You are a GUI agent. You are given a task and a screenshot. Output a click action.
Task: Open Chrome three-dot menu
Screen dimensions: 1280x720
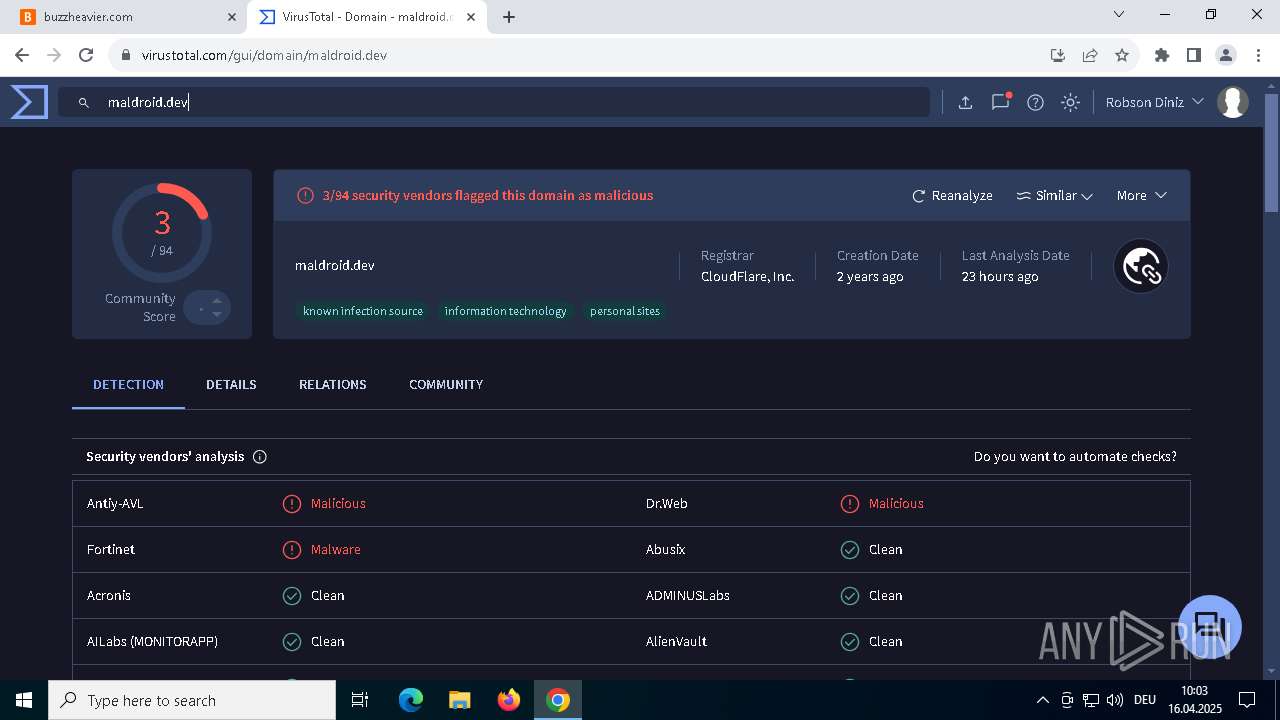coord(1258,55)
